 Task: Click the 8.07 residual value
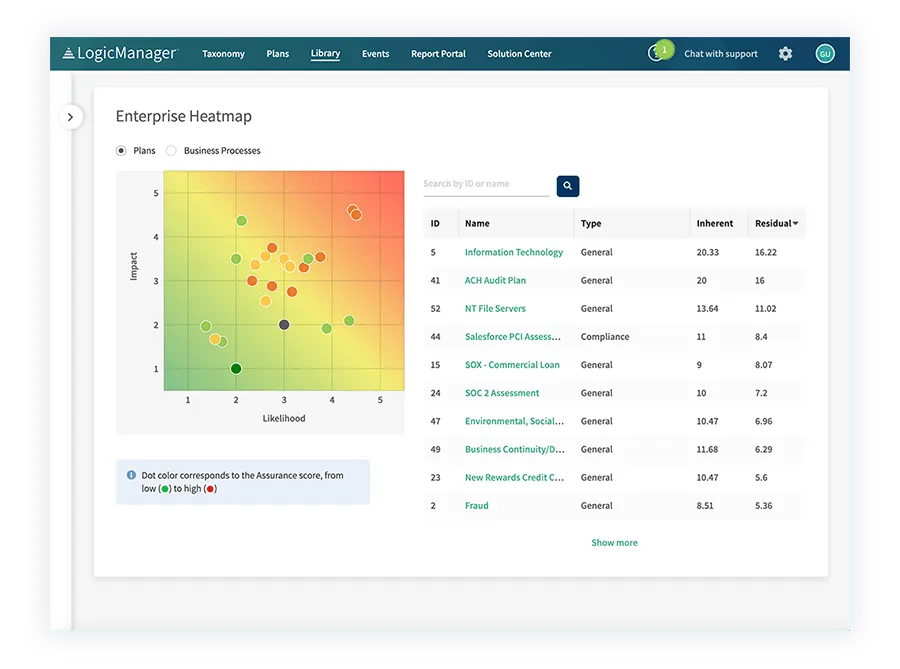tap(763, 364)
